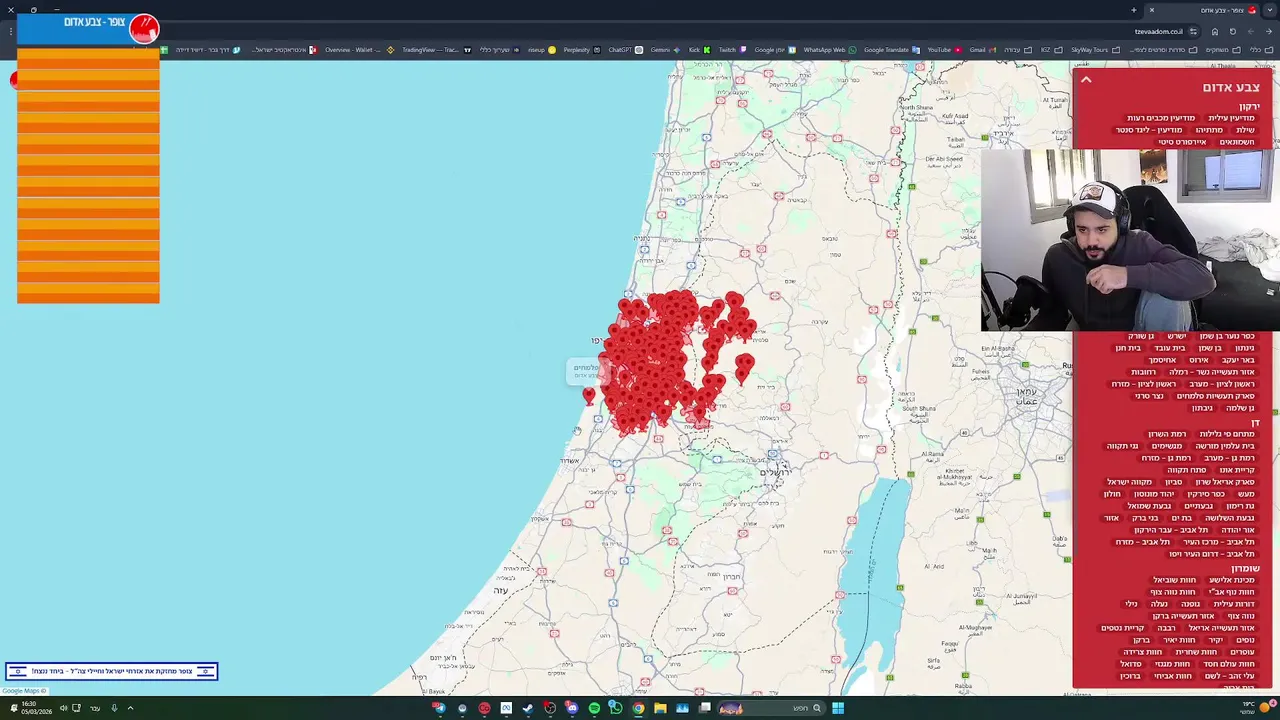The height and width of the screenshot is (720, 1280).
Task: Show hidden system tray icons
Action: [x=130, y=708]
